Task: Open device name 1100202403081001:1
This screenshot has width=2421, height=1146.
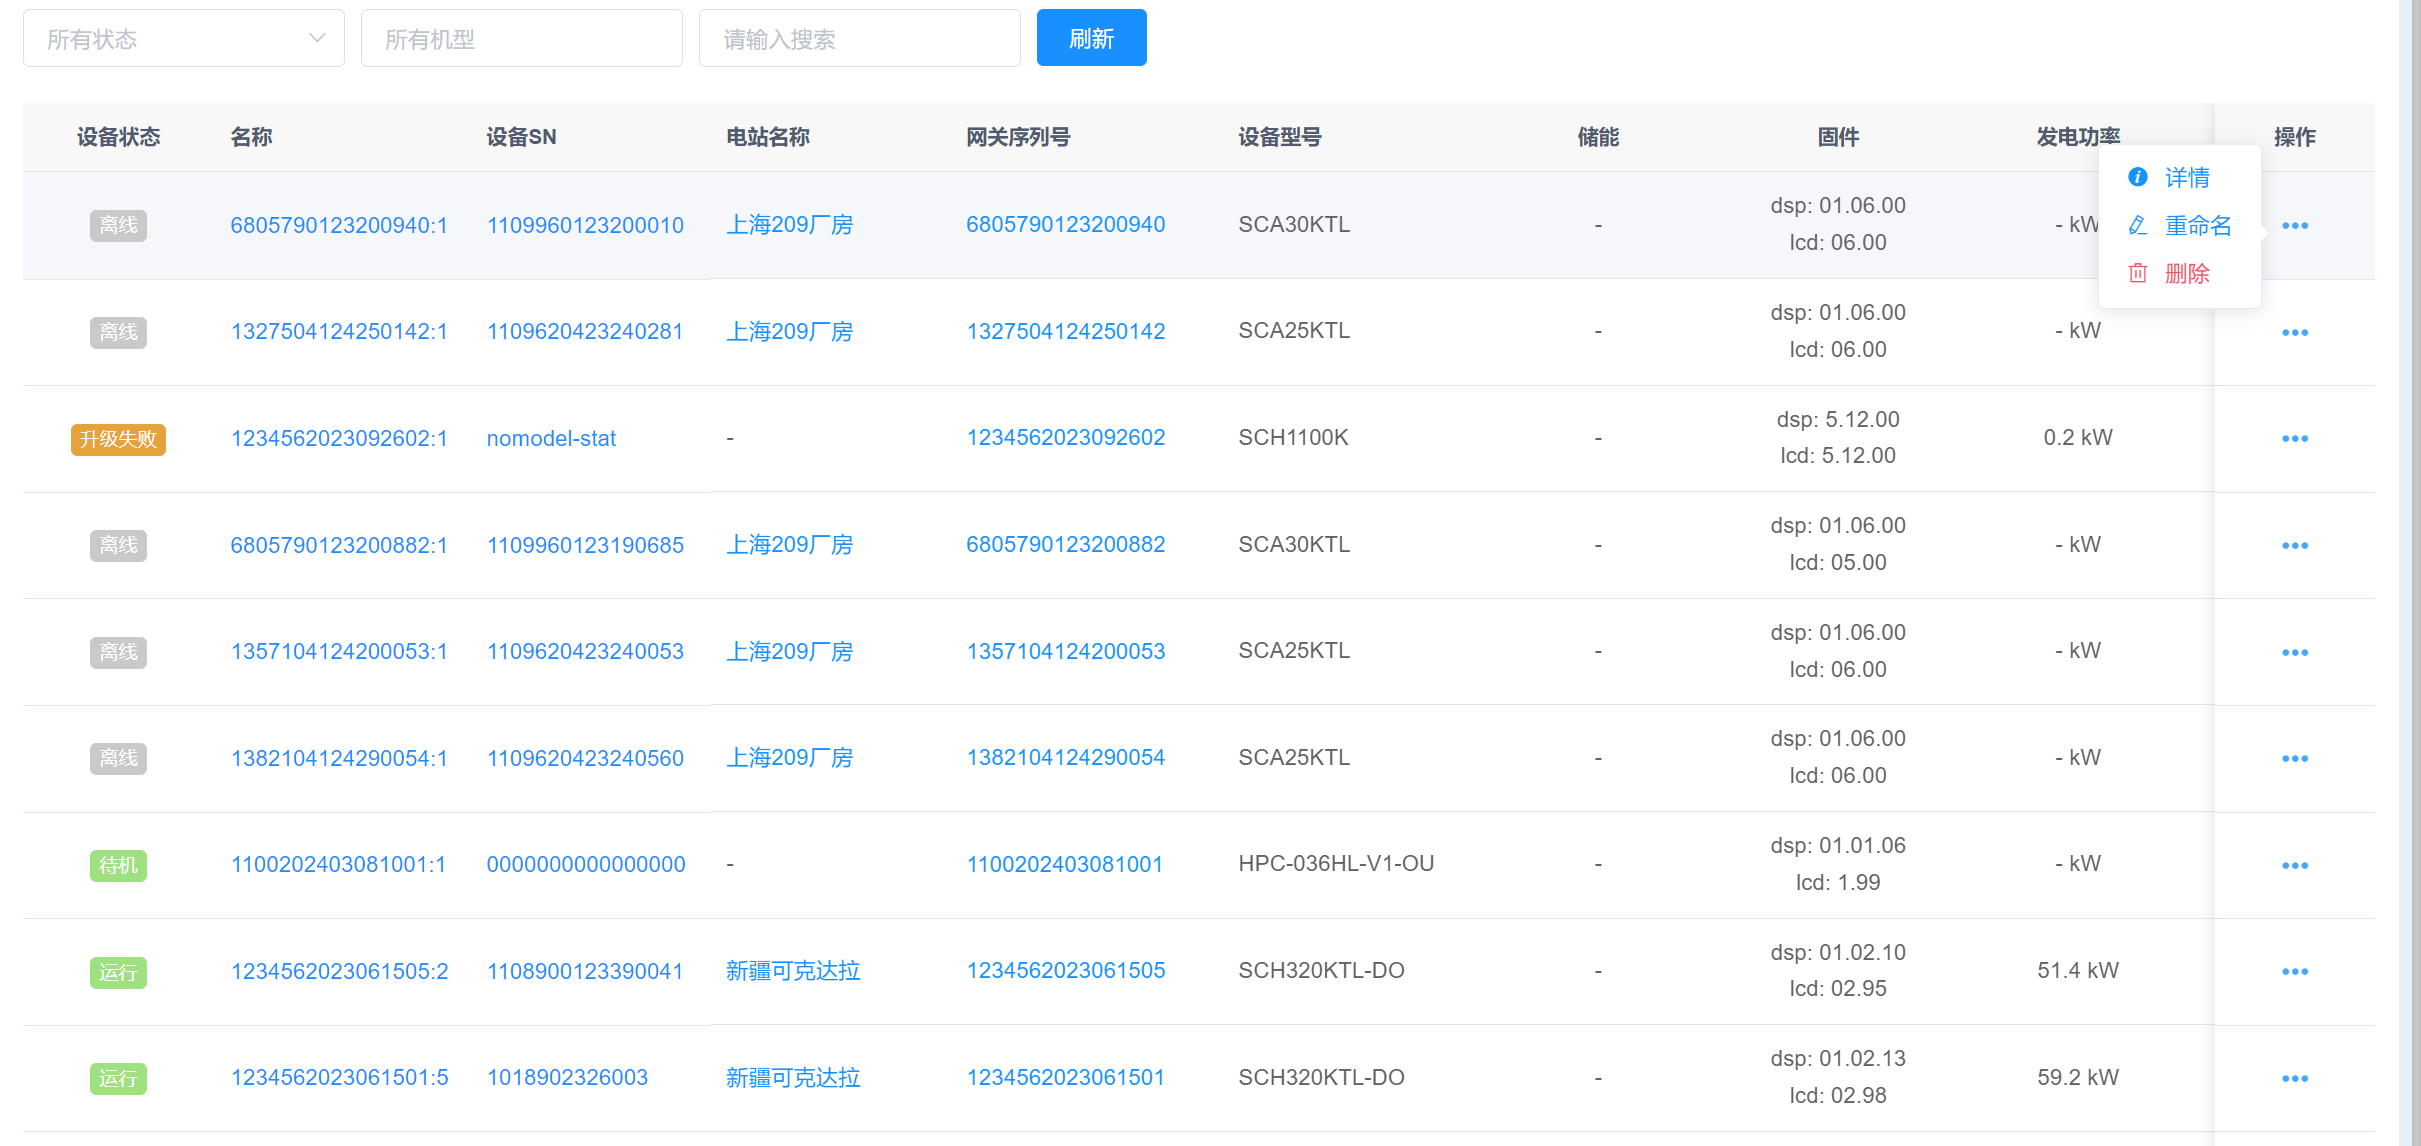Action: pyautogui.click(x=339, y=865)
